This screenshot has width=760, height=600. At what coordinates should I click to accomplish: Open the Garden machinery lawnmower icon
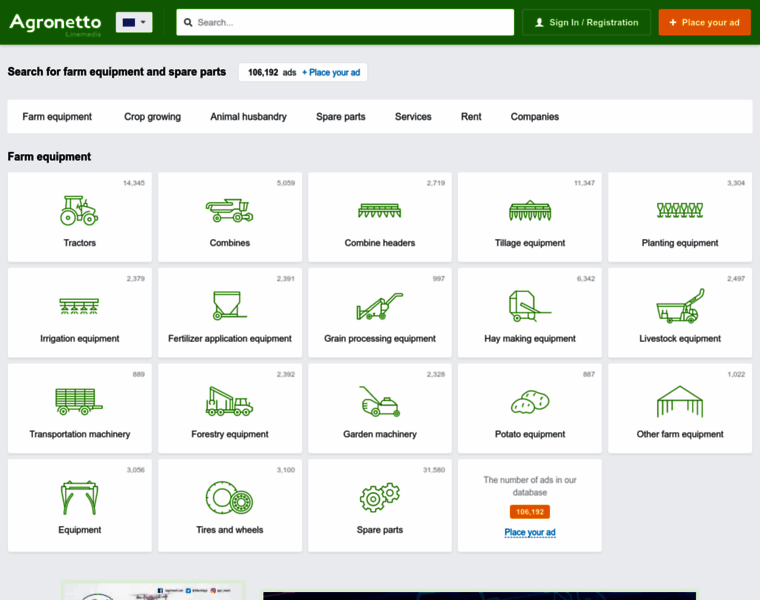[x=379, y=402]
